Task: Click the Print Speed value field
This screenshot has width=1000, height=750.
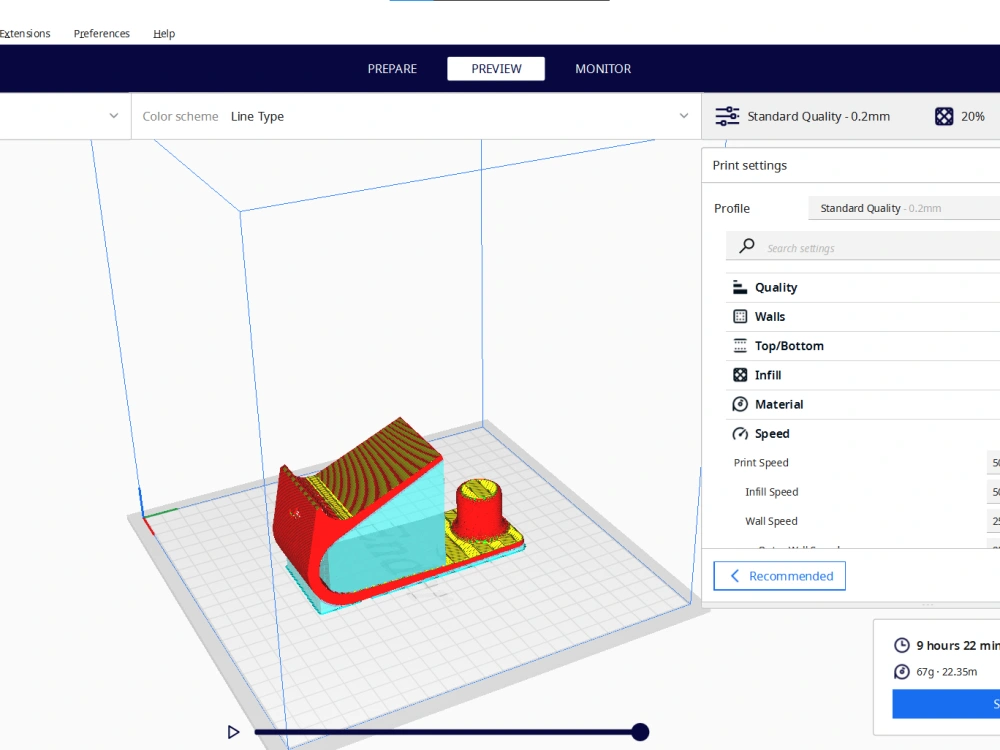Action: tap(994, 463)
